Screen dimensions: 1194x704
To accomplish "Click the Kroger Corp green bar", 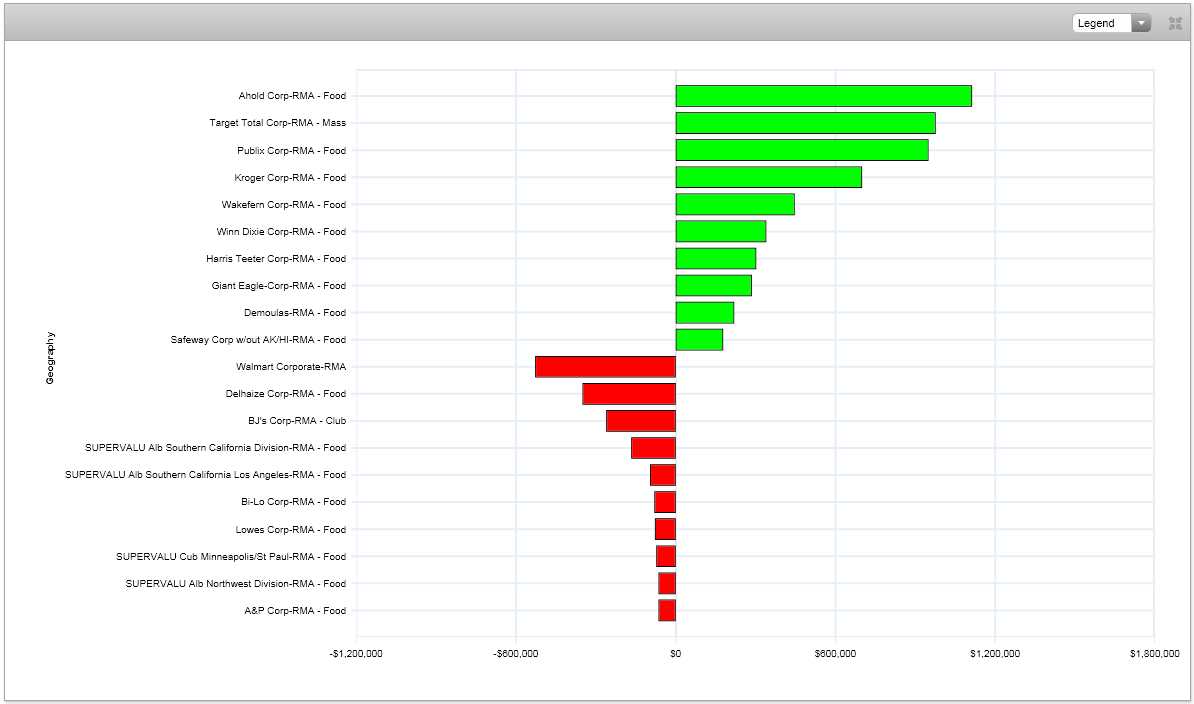I will tap(768, 177).
